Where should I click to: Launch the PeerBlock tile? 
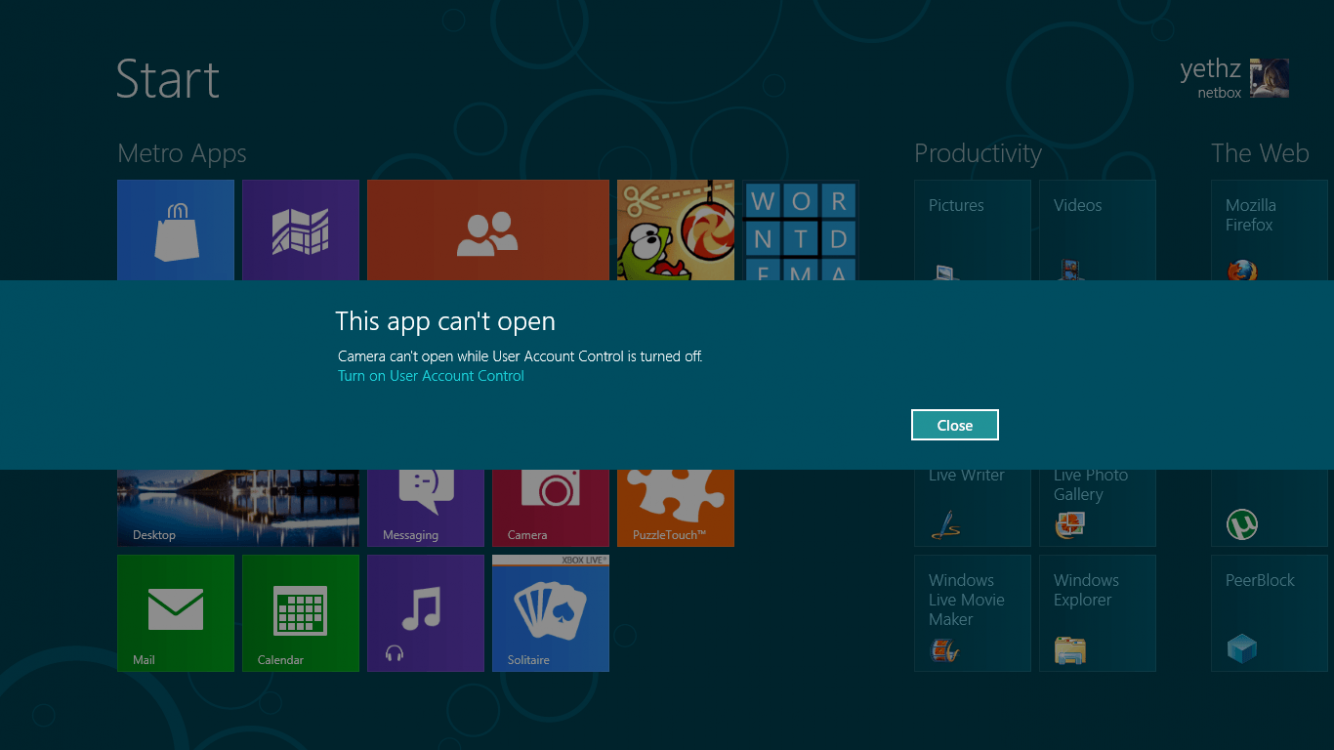pyautogui.click(x=1269, y=613)
